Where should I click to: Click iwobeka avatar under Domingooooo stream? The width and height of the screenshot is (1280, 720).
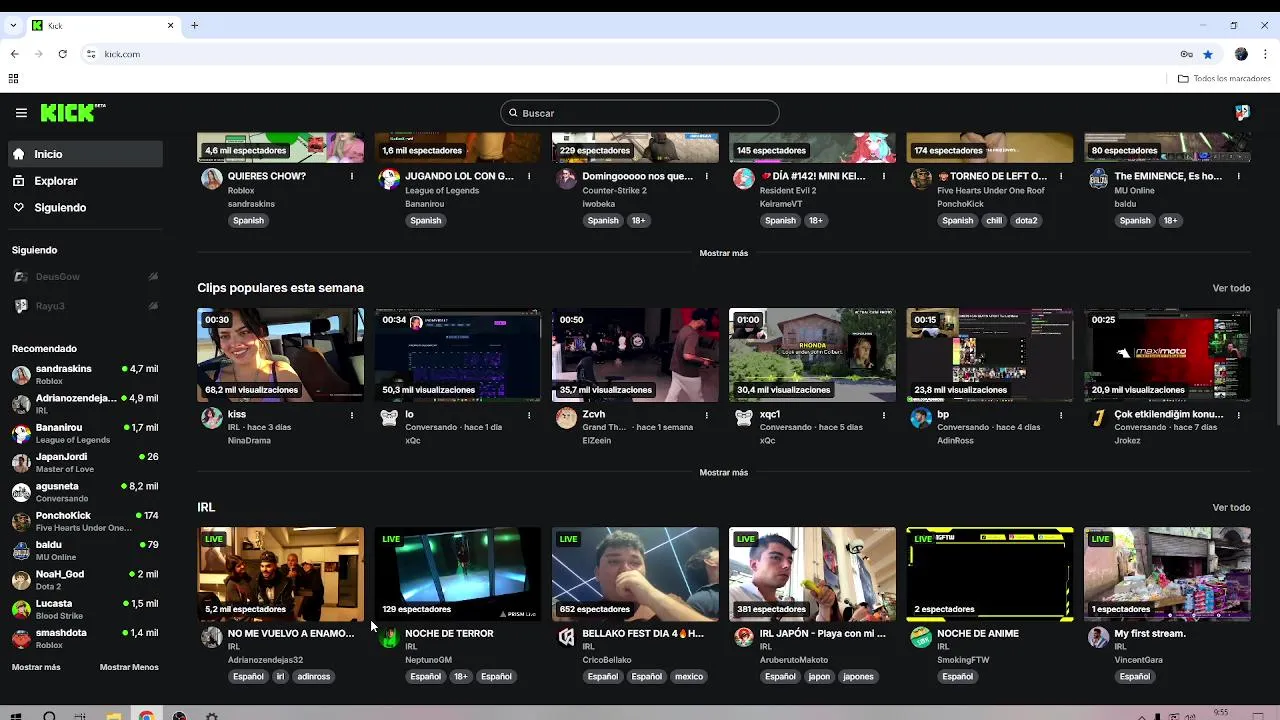click(x=566, y=179)
